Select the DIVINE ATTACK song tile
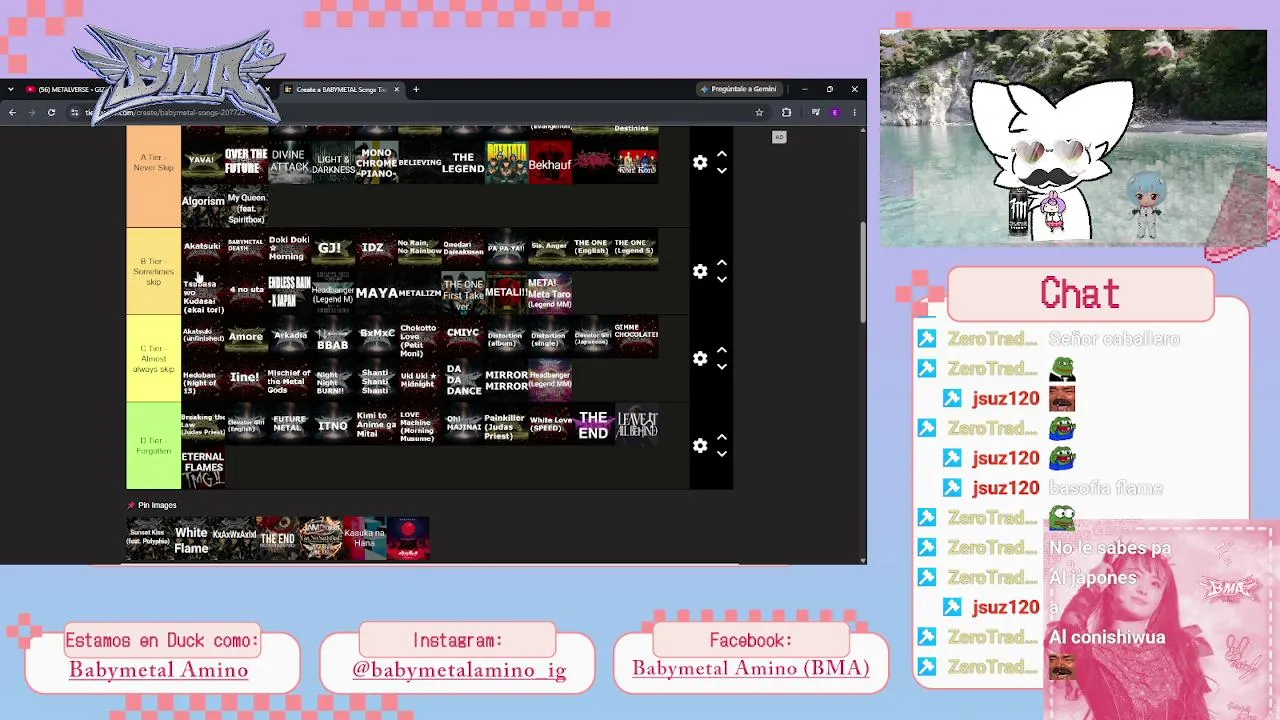Screen dimensions: 1280x720 click(x=289, y=161)
